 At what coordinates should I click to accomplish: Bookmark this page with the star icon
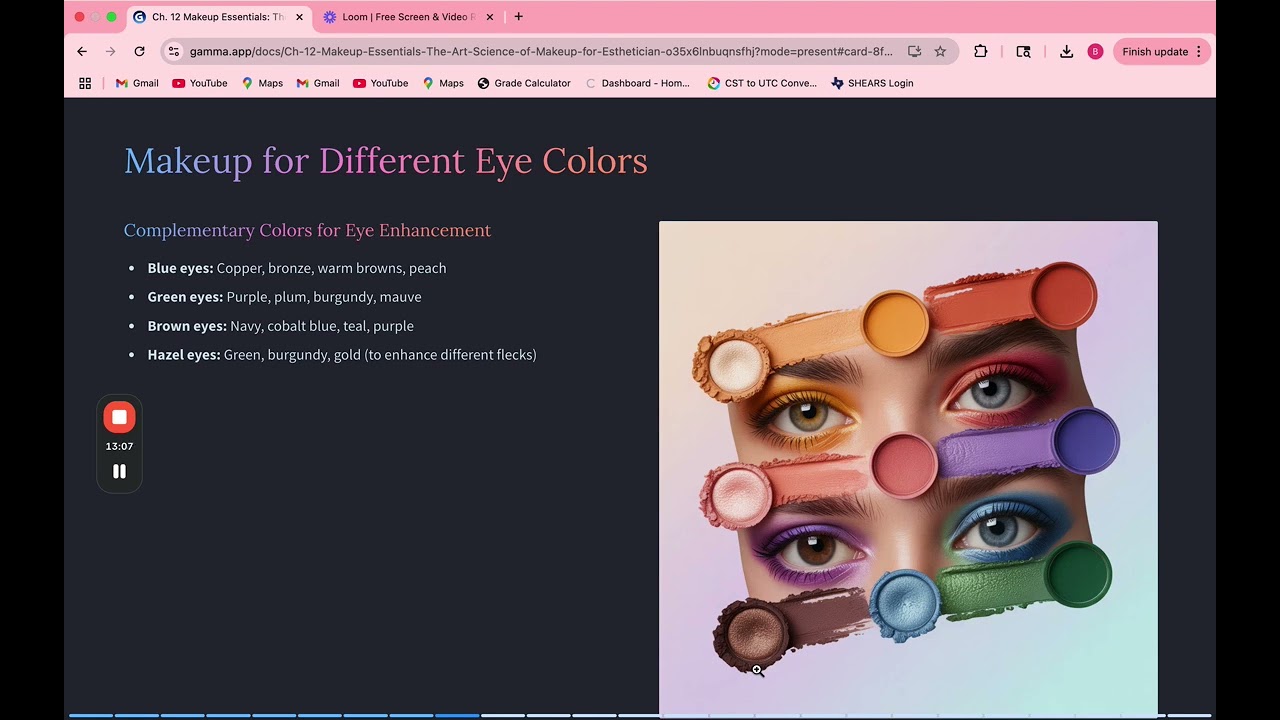pos(940,52)
